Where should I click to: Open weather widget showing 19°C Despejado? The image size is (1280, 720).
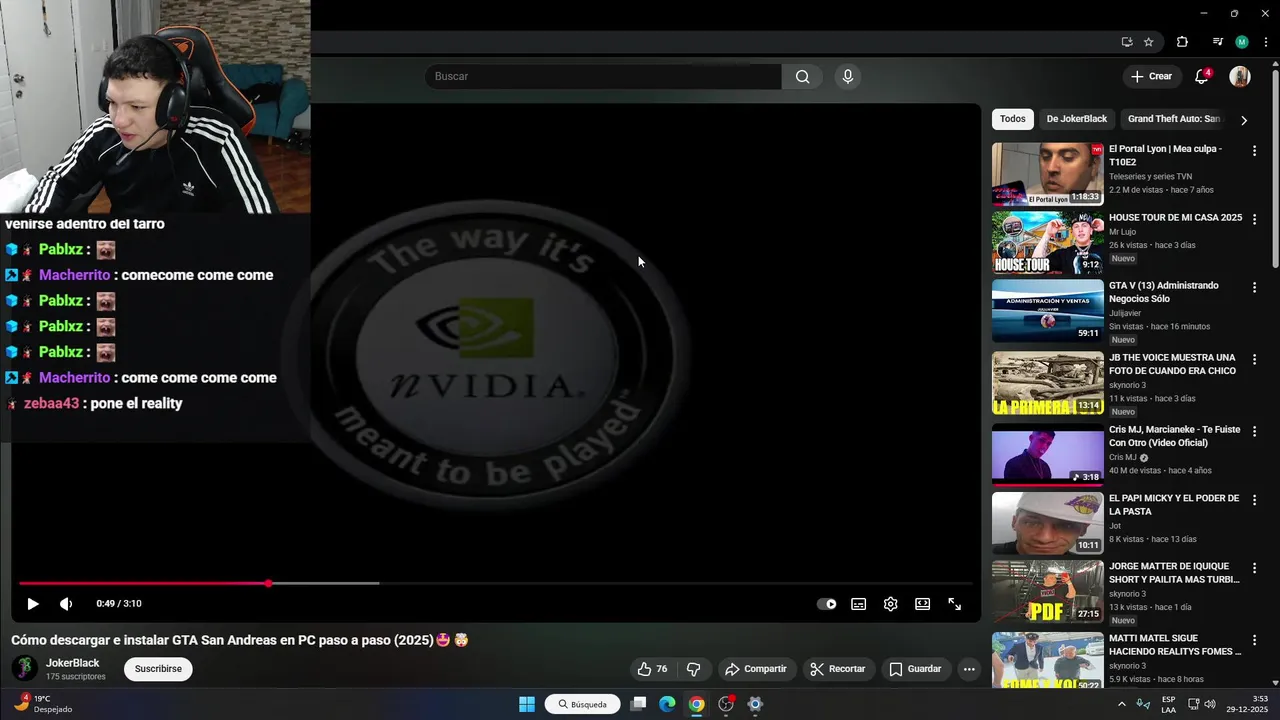44,704
